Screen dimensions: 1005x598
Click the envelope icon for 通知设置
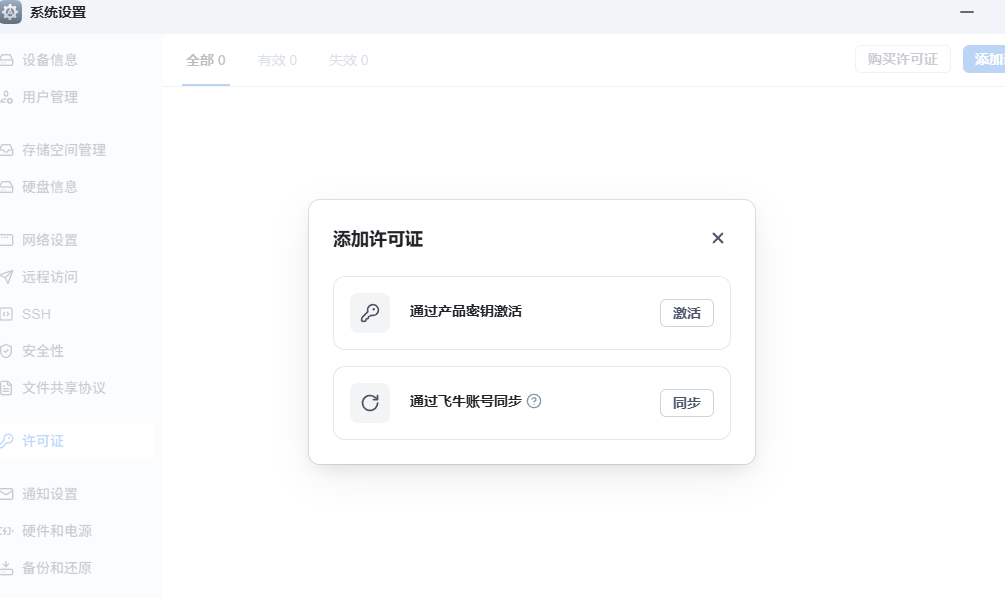pyautogui.click(x=6, y=494)
